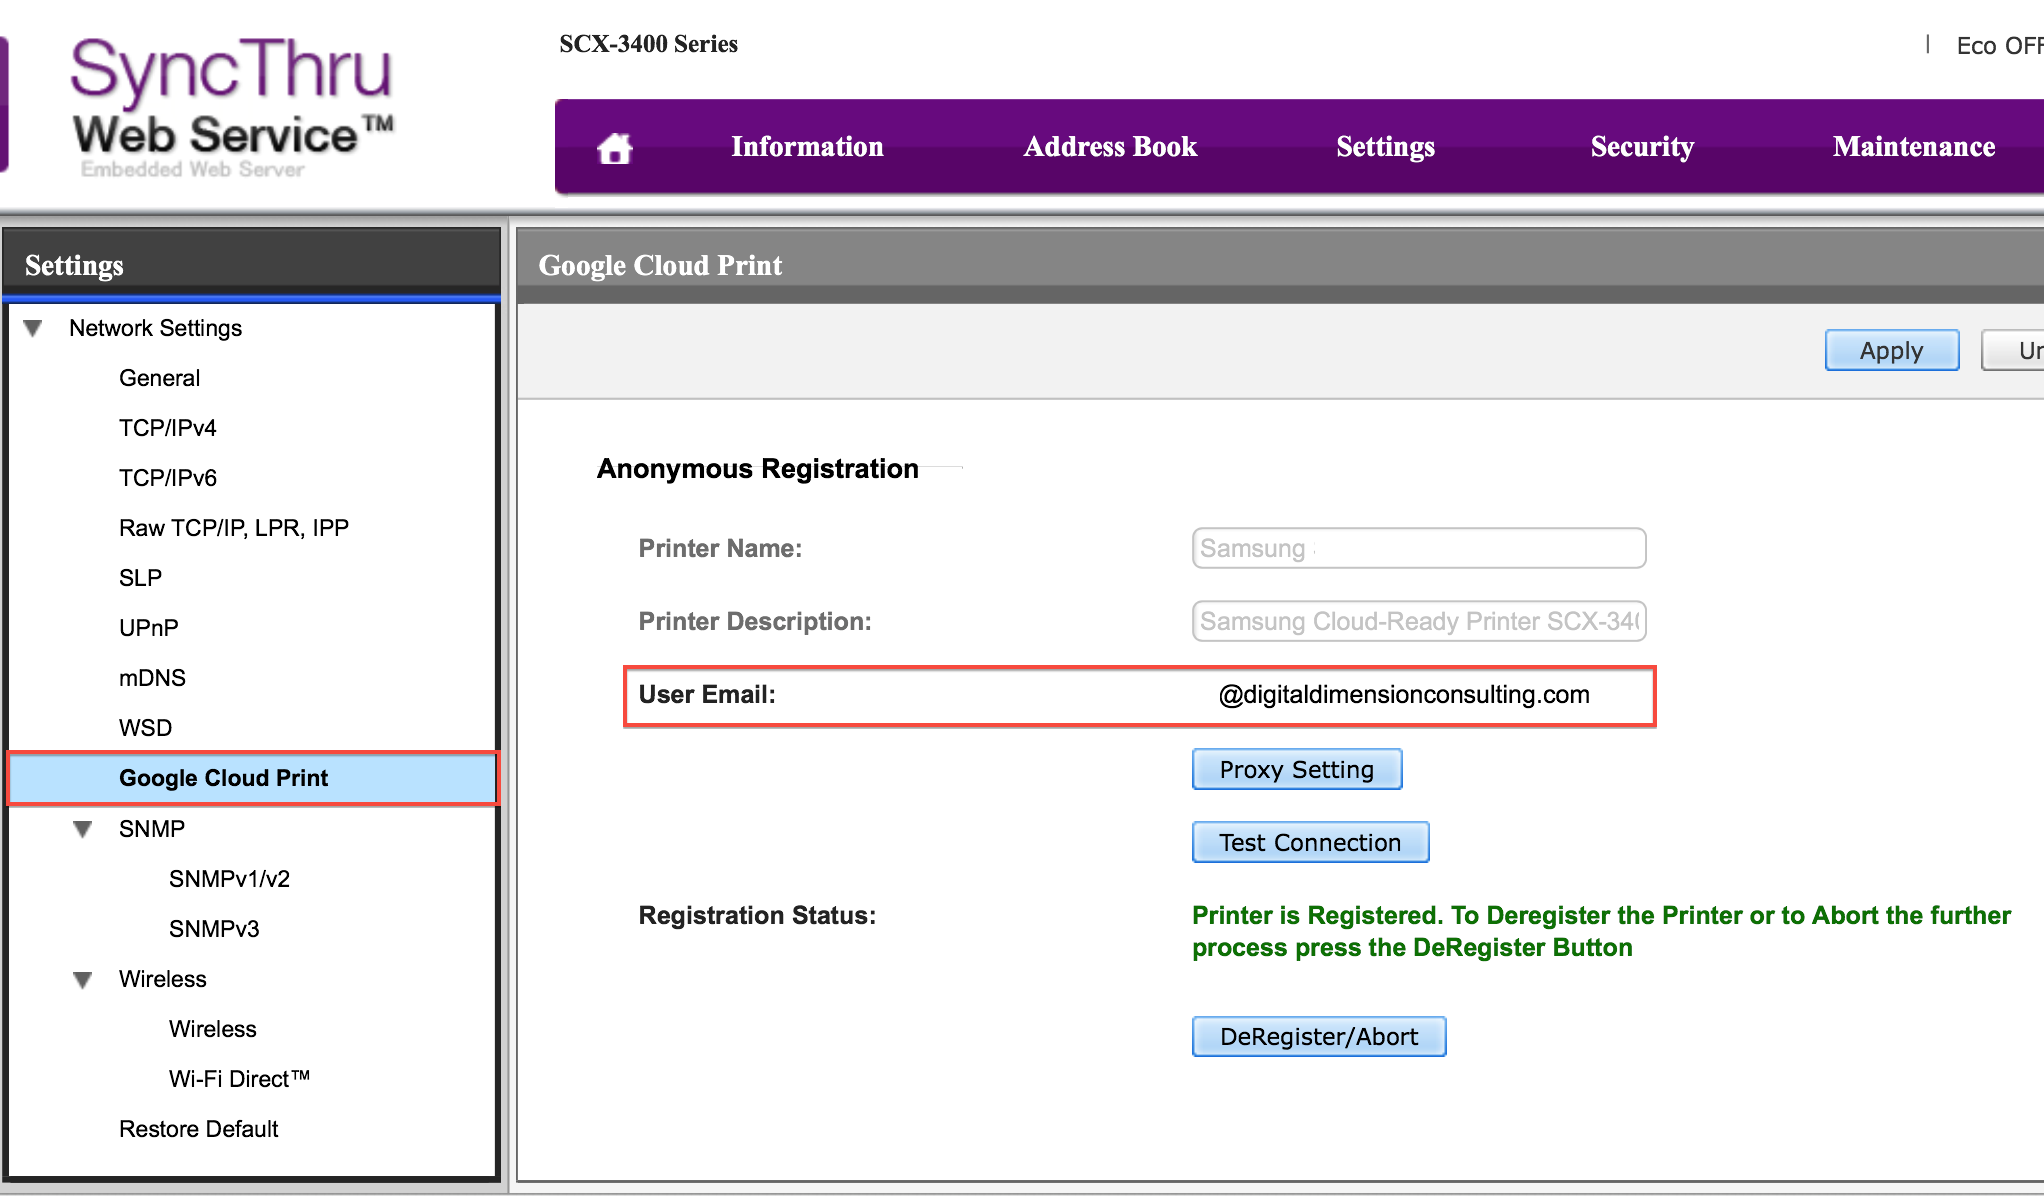Run Test Connection

click(x=1310, y=842)
